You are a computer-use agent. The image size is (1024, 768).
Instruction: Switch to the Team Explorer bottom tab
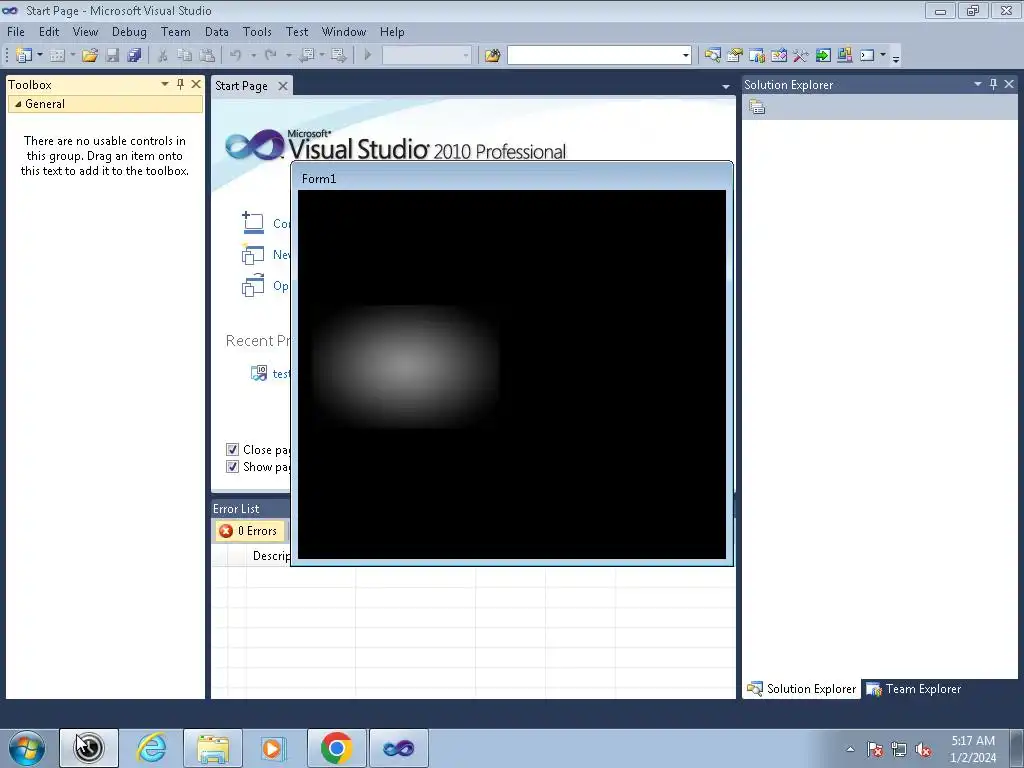[x=914, y=688]
